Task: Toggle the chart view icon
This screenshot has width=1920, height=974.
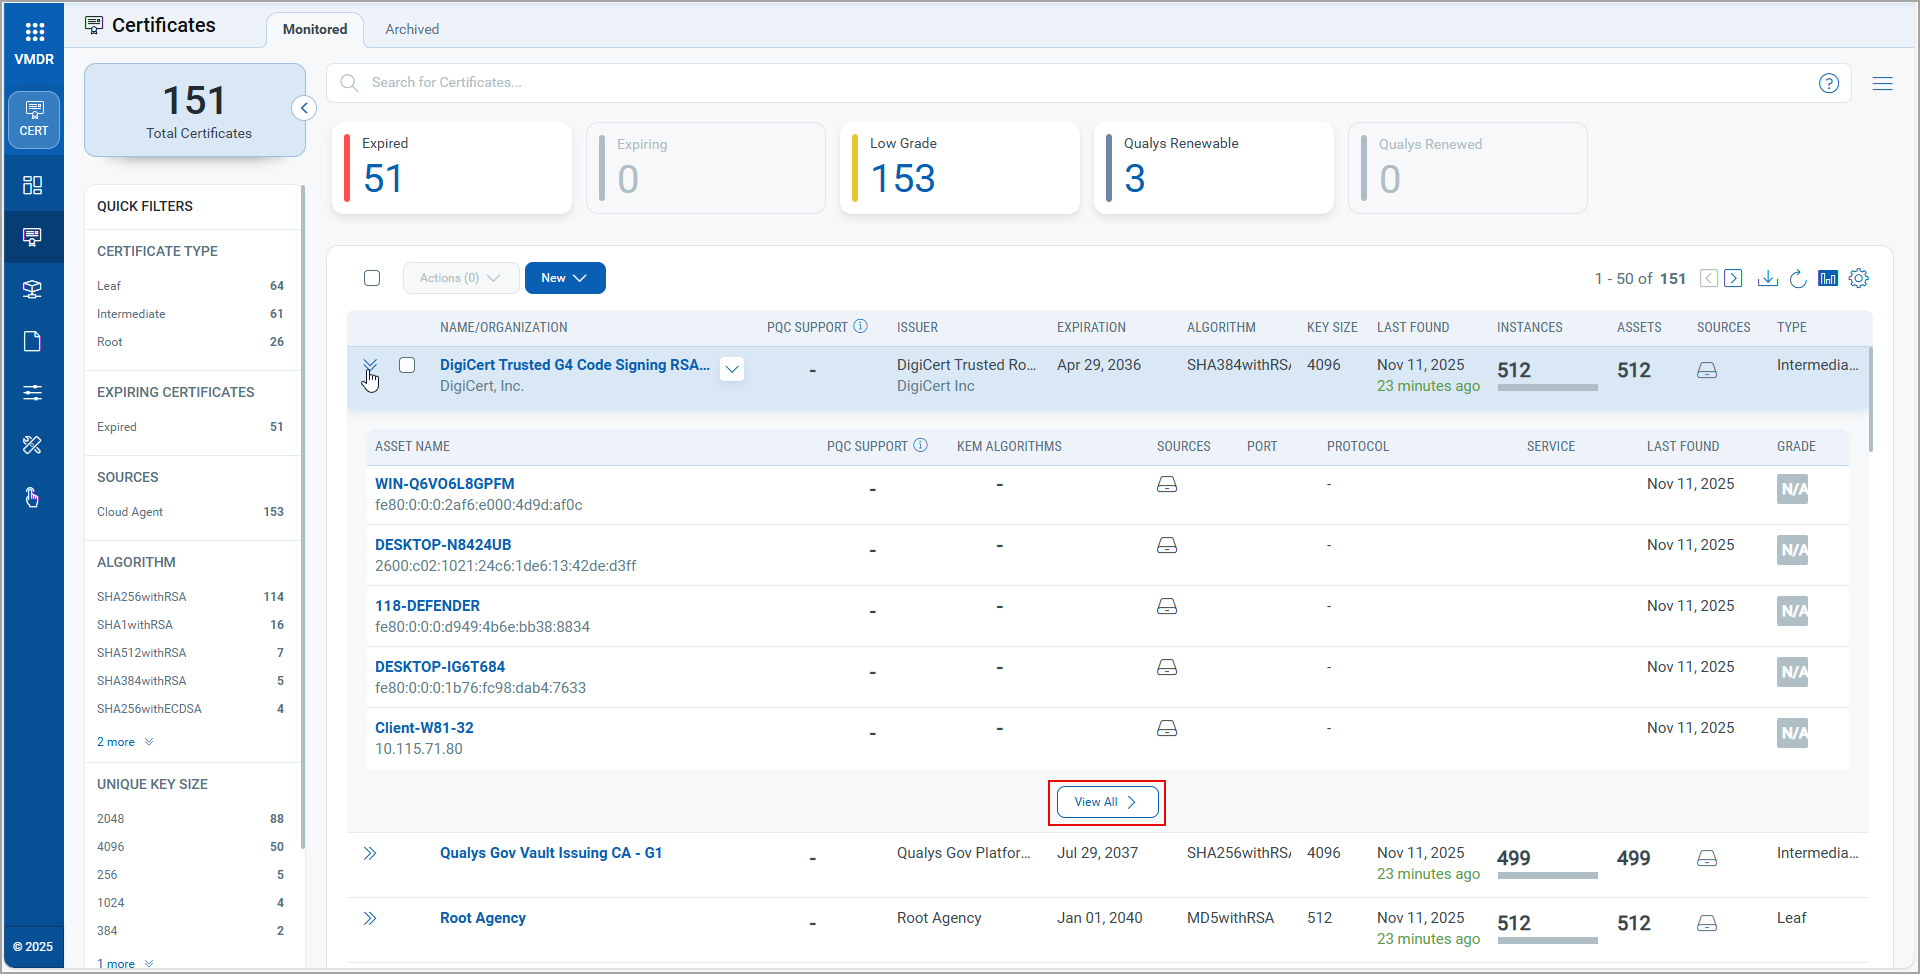Action: pyautogui.click(x=1827, y=278)
